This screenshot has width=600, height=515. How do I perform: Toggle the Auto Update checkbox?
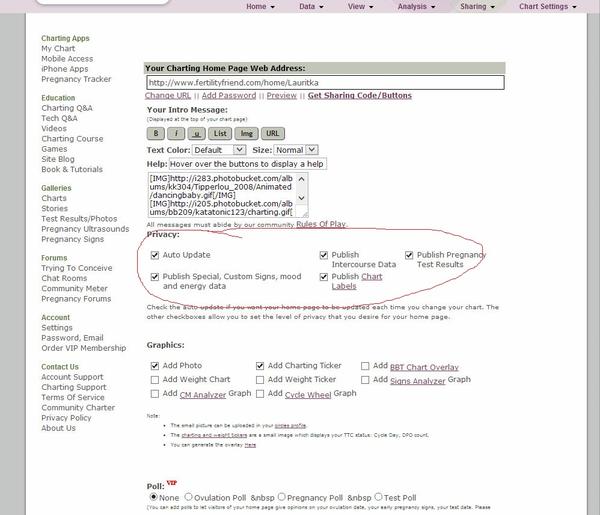(x=155, y=255)
